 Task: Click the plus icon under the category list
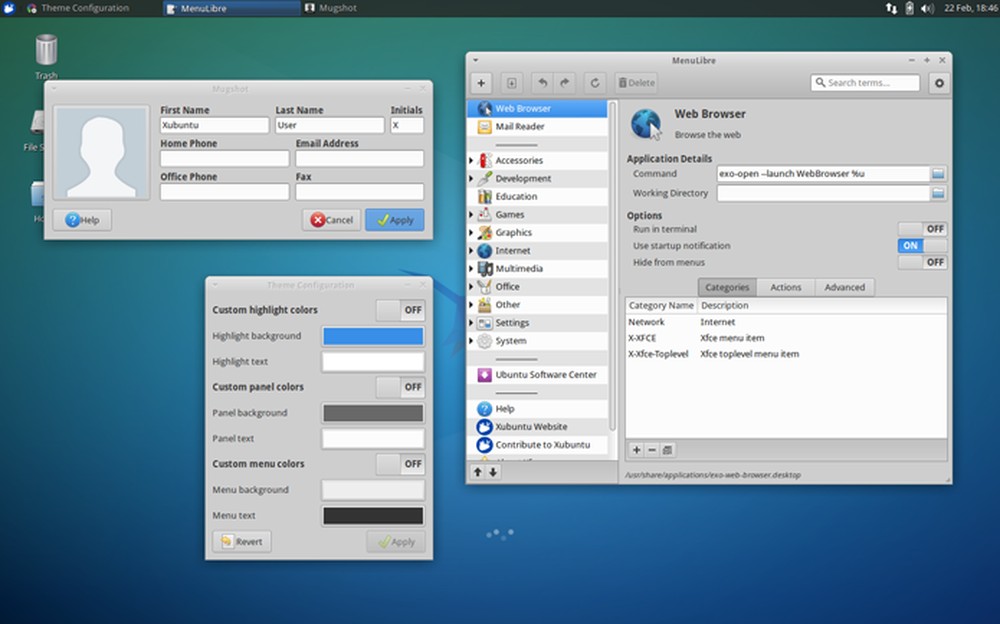click(x=636, y=450)
